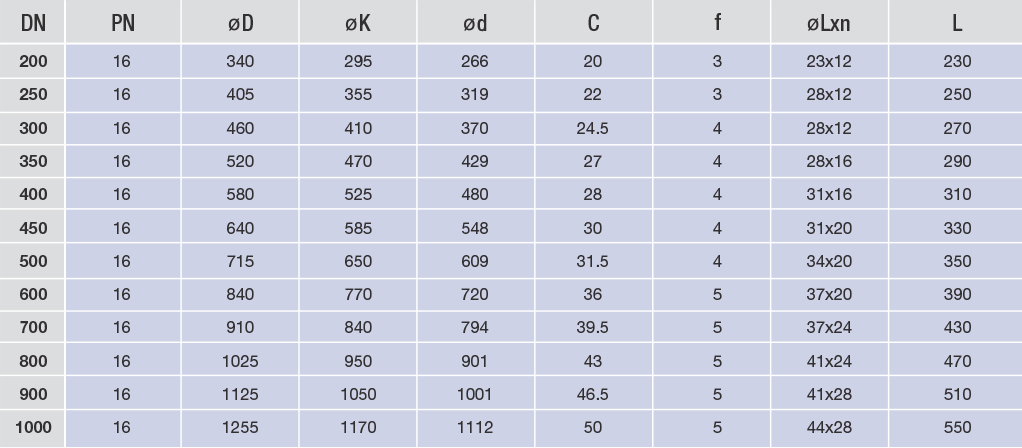
Task: Select the 39.5 cell in C column
Action: click(593, 328)
